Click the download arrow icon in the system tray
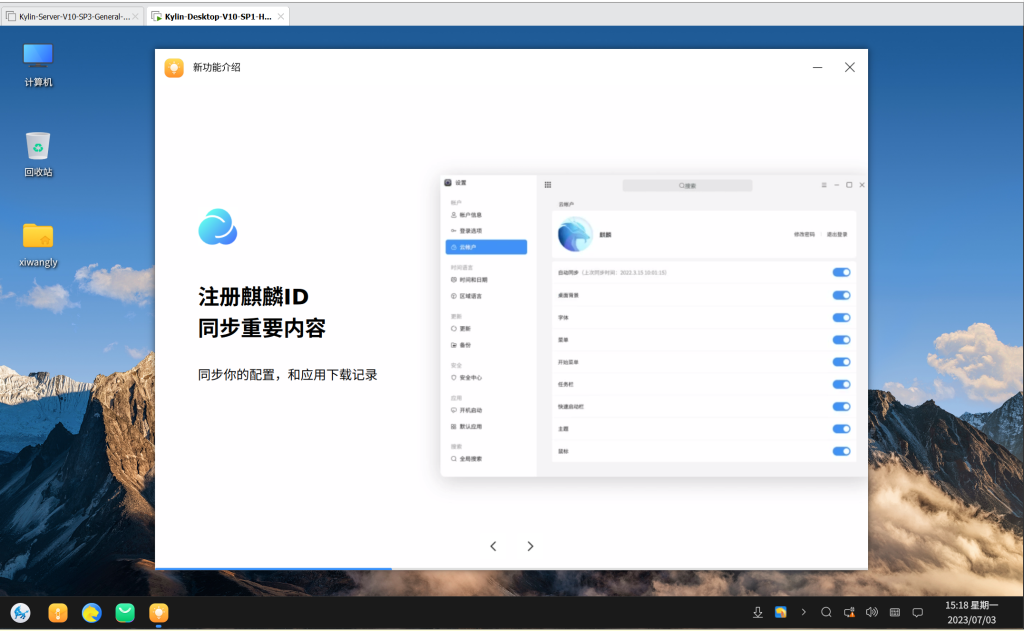This screenshot has width=1024, height=631. click(x=758, y=613)
